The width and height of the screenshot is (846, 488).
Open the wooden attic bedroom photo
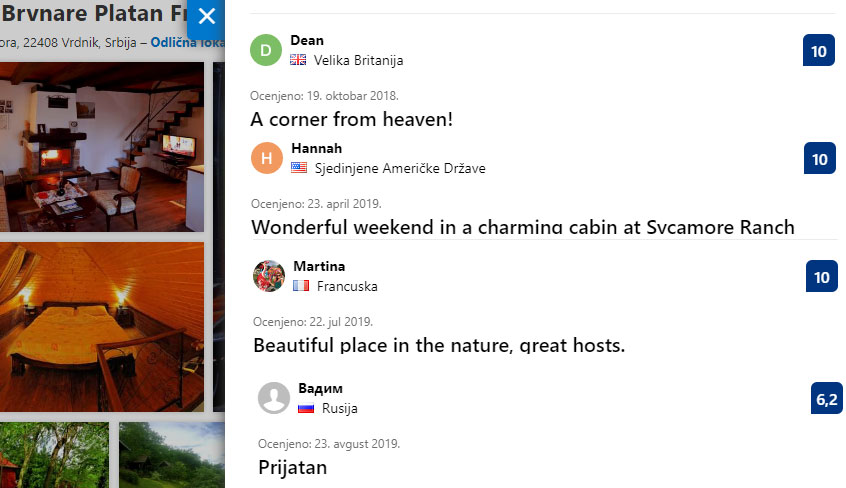(x=100, y=325)
